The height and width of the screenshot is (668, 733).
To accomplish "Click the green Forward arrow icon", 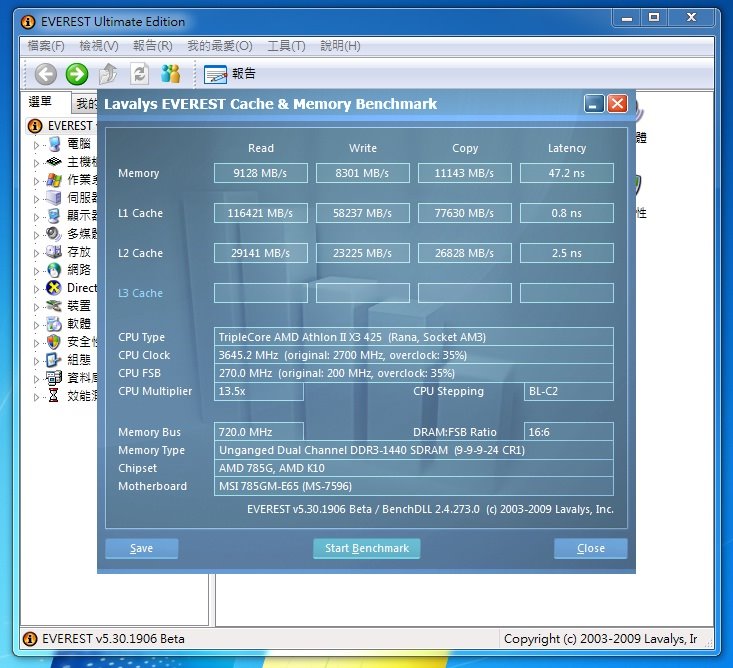I will pos(77,74).
